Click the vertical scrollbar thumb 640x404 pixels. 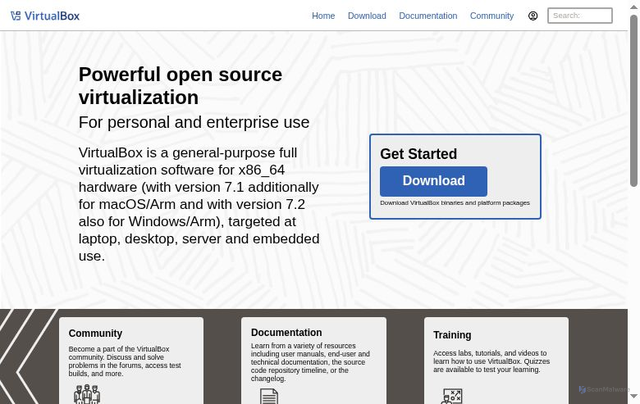click(x=633, y=100)
